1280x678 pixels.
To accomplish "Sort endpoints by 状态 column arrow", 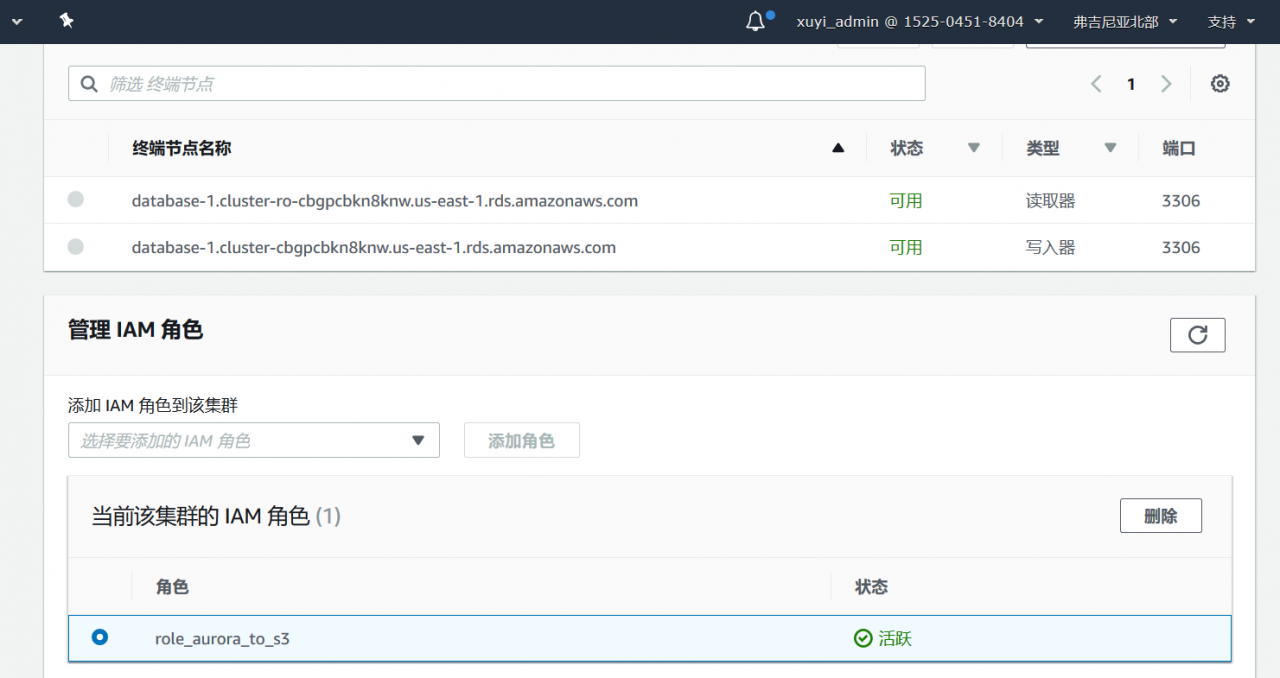I will click(x=974, y=148).
